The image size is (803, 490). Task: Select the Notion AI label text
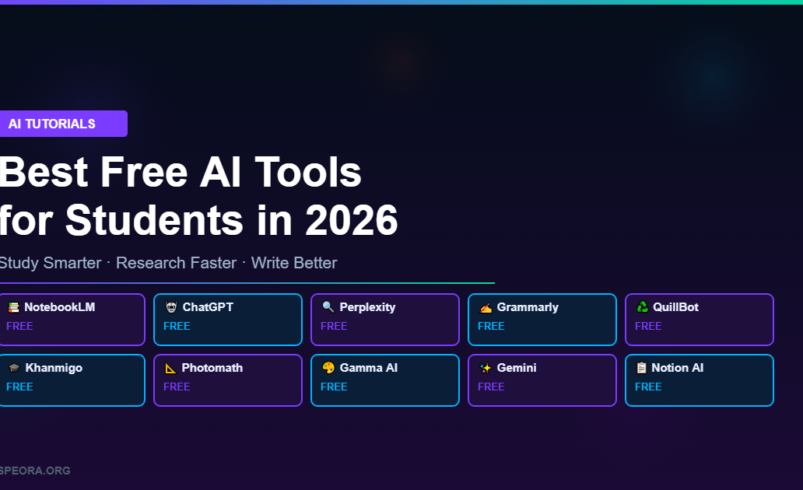click(x=678, y=368)
